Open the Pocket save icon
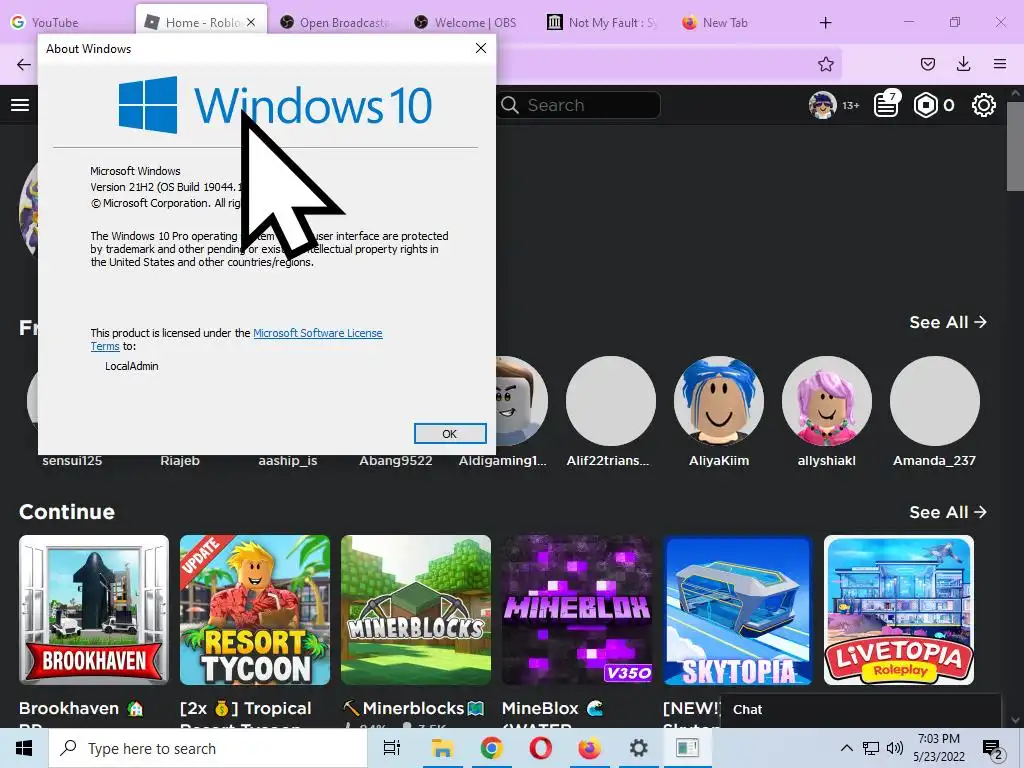The width and height of the screenshot is (1024, 768). [x=927, y=64]
